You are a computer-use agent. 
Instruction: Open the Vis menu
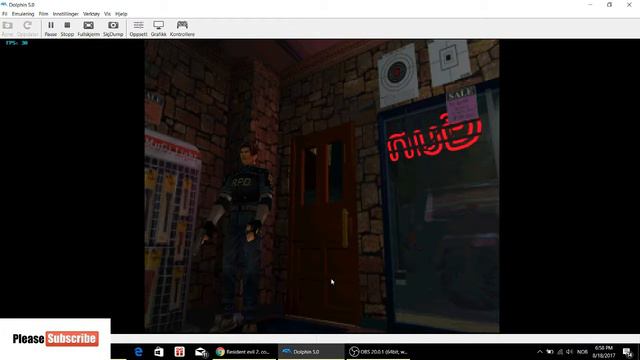[107, 14]
